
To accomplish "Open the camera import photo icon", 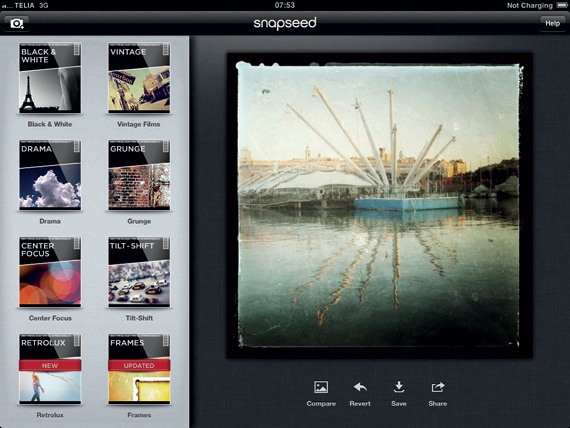I will pyautogui.click(x=17, y=24).
